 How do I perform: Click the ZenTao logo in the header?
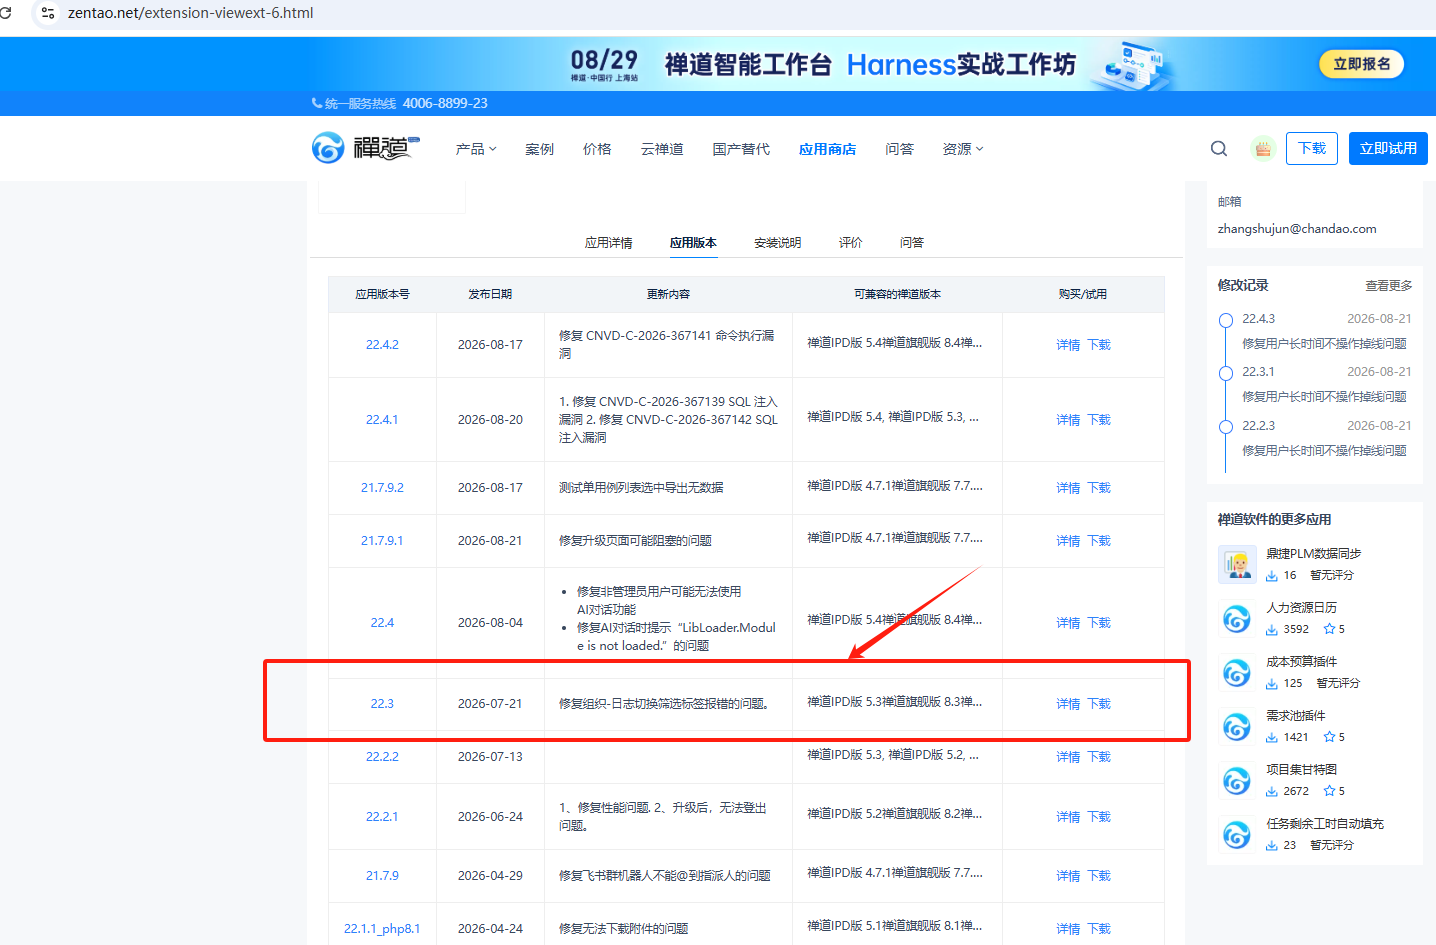[366, 148]
